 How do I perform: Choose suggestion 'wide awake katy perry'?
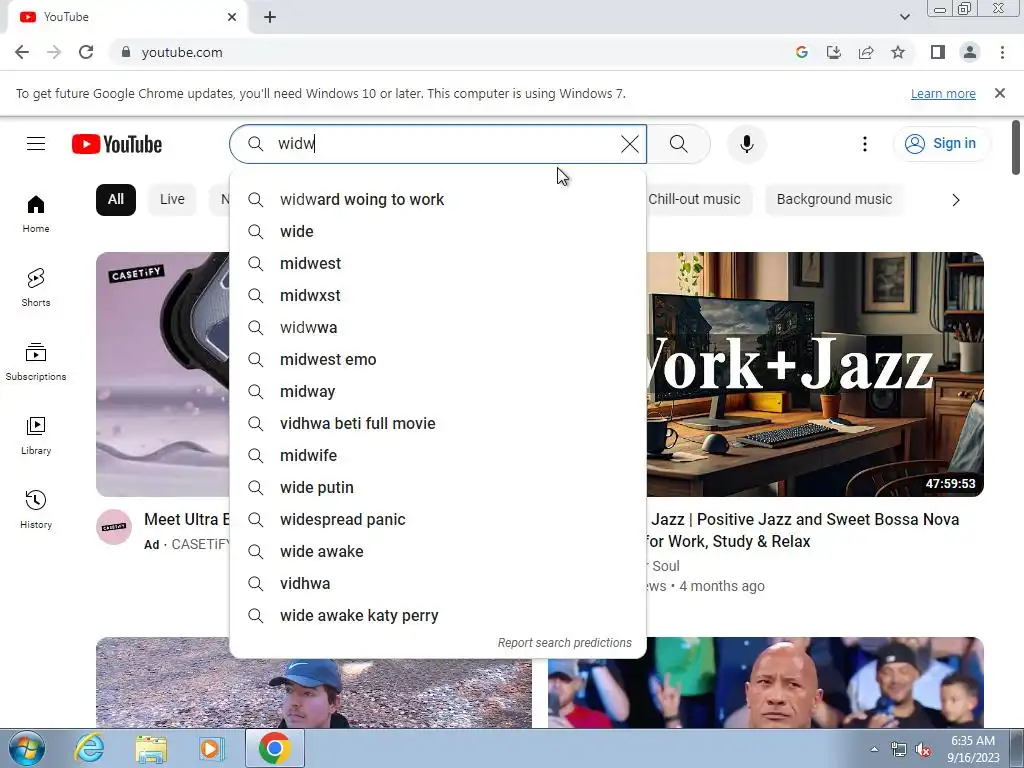pos(438,615)
